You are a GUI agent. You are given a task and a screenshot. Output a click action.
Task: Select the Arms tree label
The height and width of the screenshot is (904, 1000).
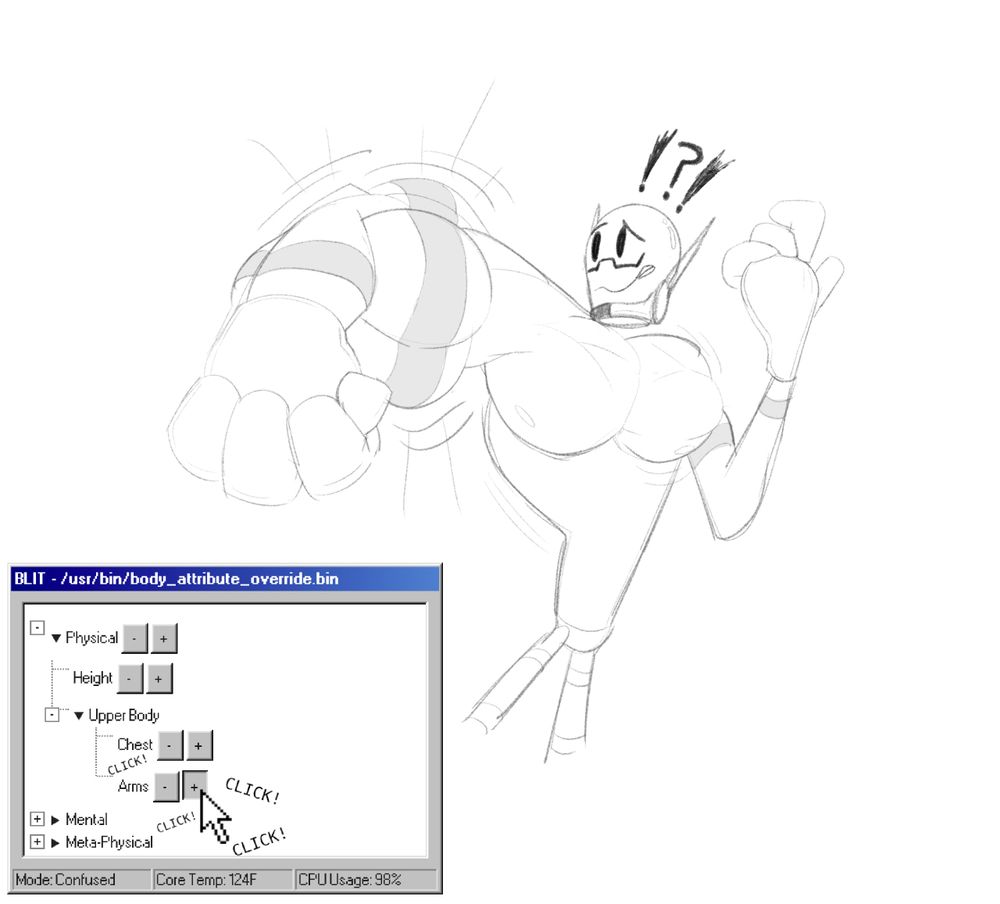tap(133, 786)
